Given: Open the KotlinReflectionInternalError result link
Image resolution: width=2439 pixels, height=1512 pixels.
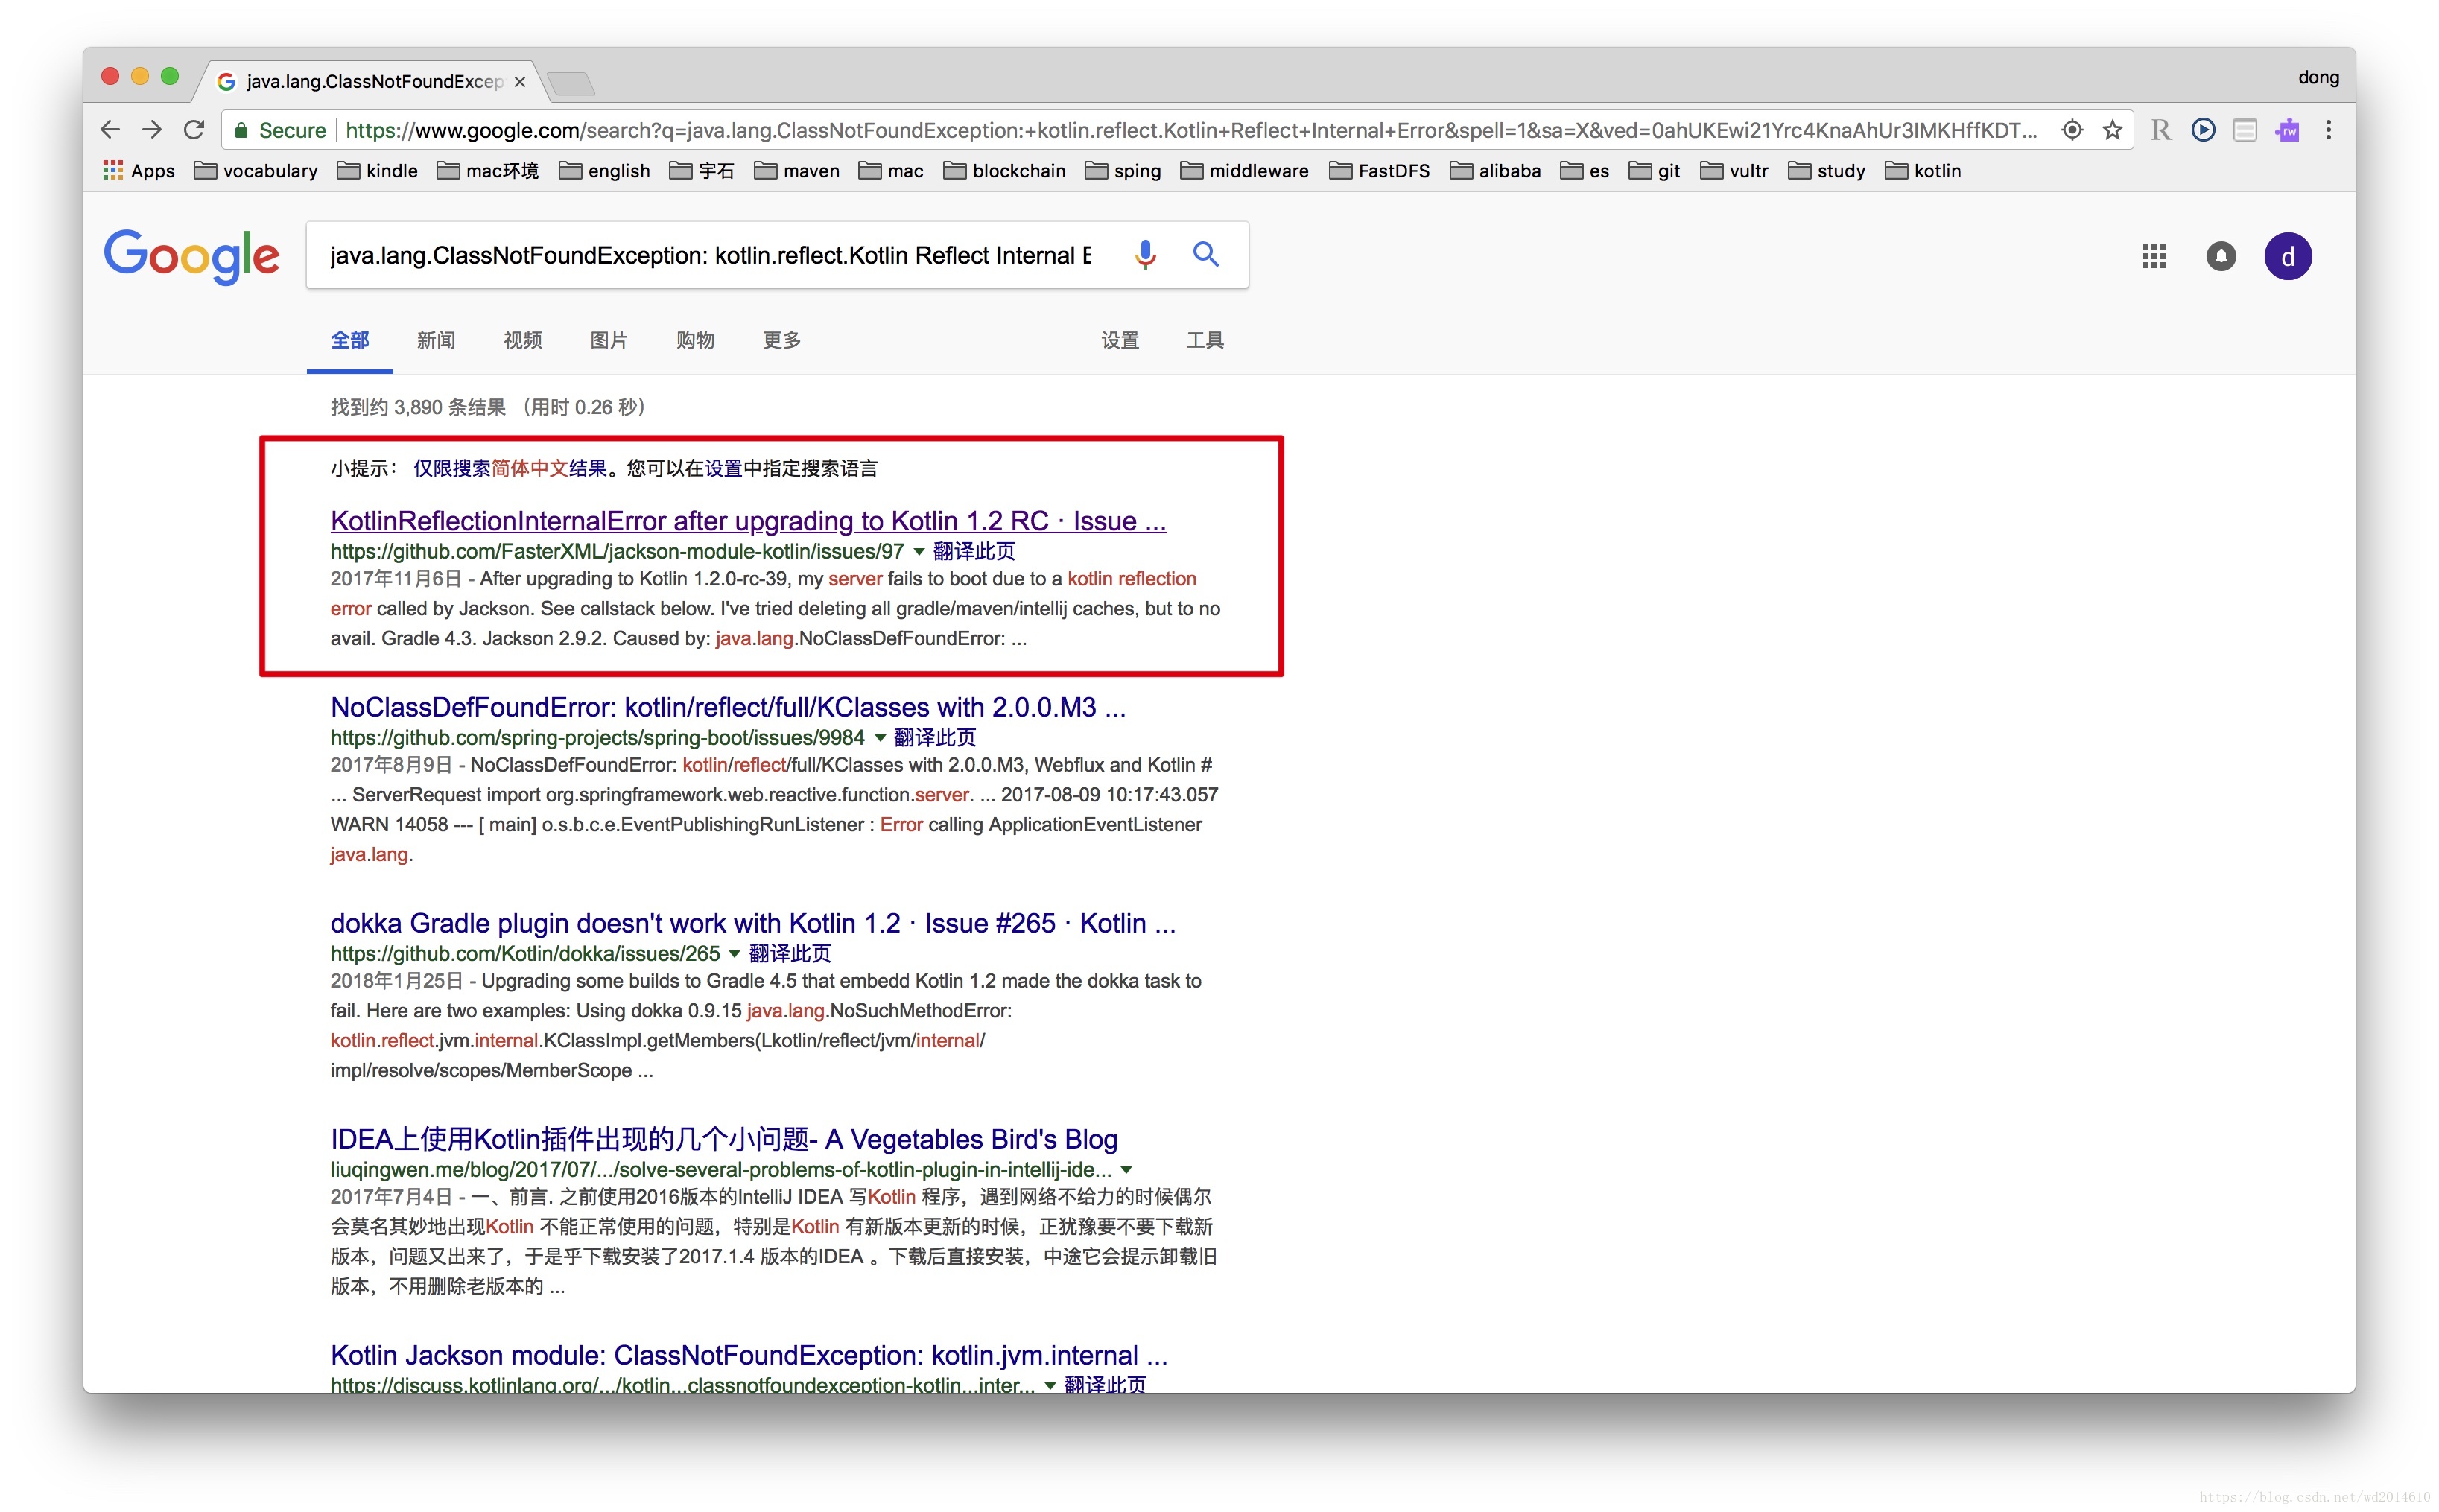Looking at the screenshot, I should click(x=747, y=521).
